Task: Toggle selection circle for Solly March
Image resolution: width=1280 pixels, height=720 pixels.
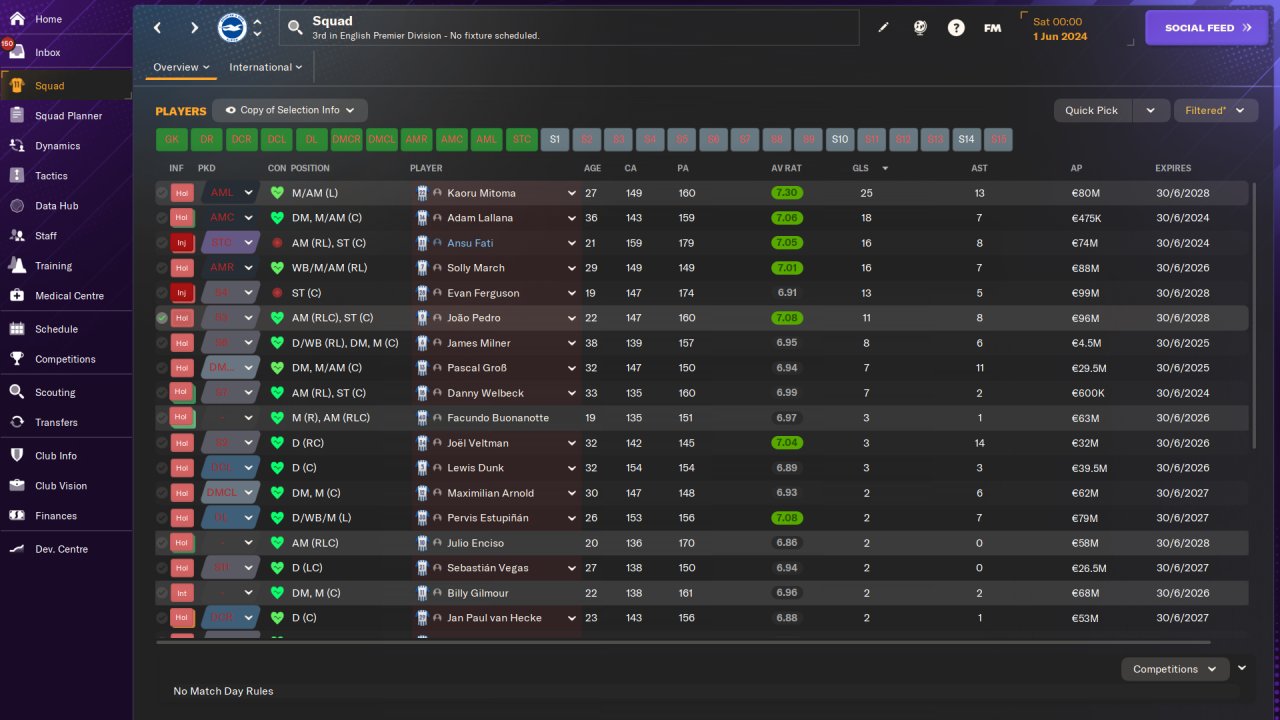Action: point(162,268)
